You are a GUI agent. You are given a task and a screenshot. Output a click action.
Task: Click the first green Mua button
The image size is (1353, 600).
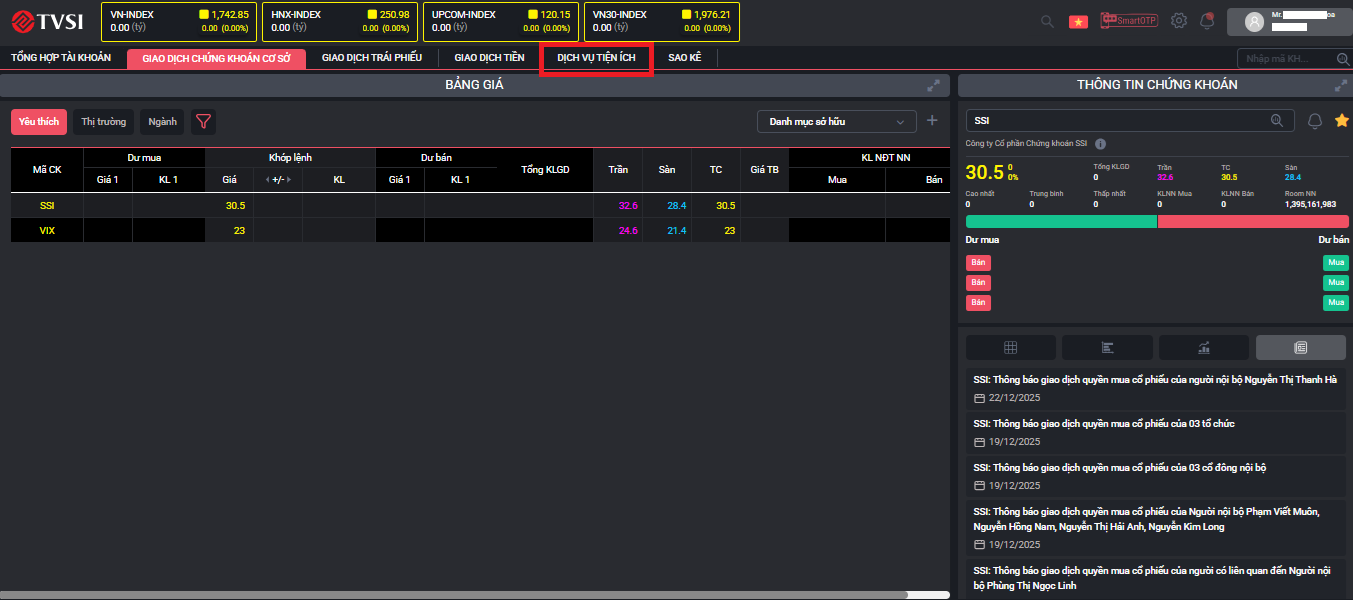tap(1335, 263)
